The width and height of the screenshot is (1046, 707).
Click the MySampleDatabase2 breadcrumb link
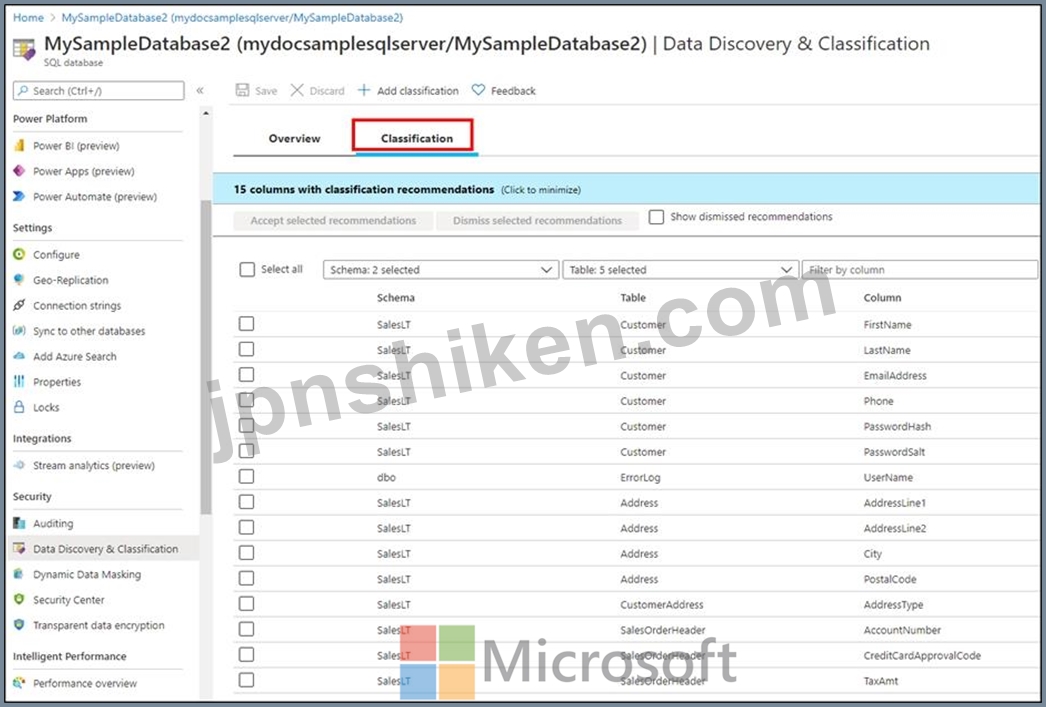(232, 17)
